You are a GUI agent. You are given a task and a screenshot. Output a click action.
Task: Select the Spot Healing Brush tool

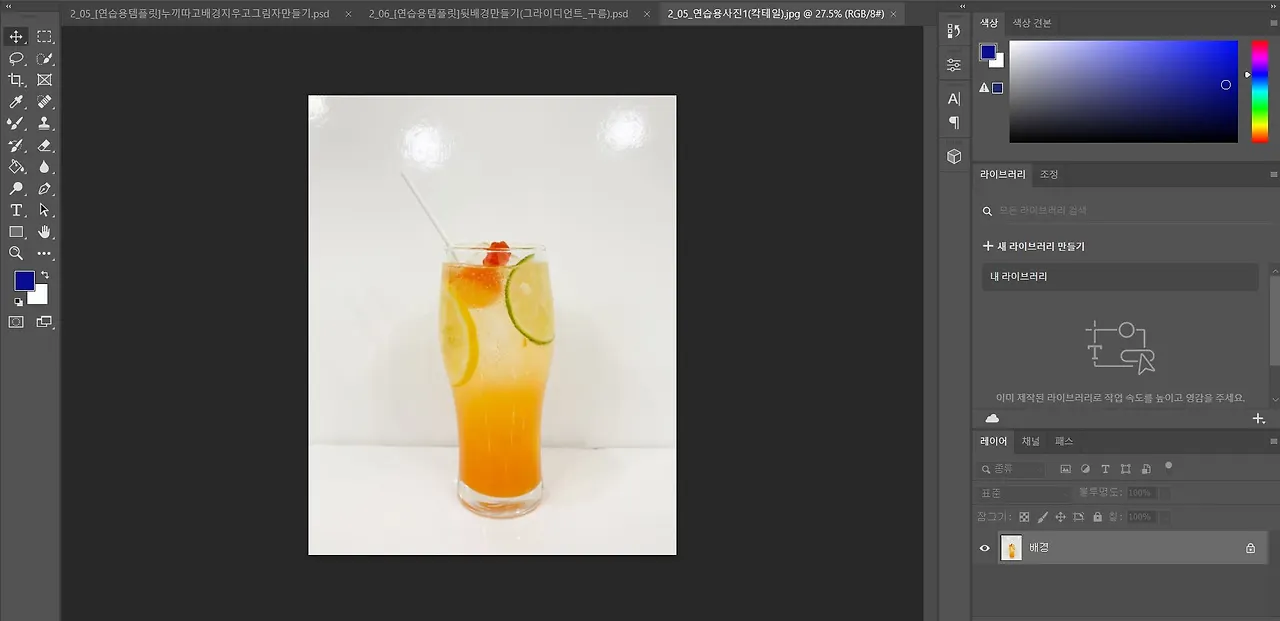45,102
